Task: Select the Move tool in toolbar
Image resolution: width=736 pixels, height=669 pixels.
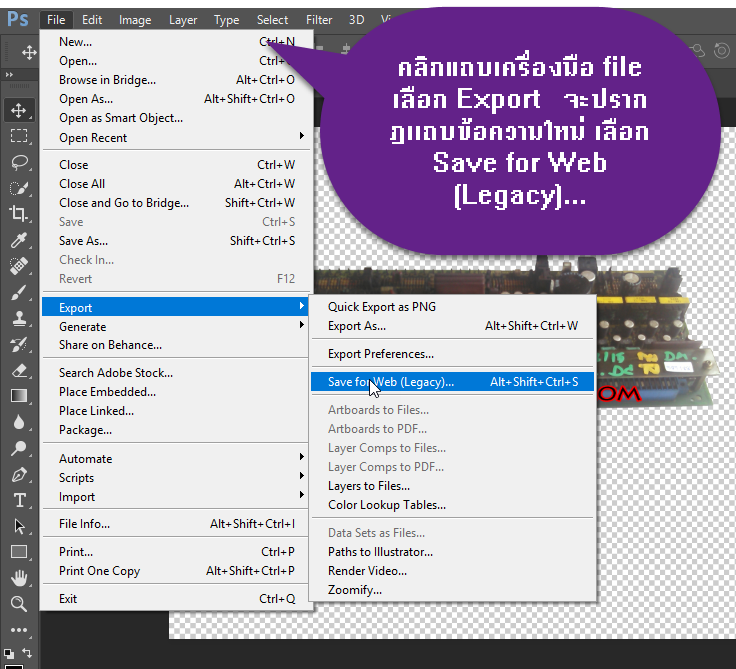Action: pos(19,110)
